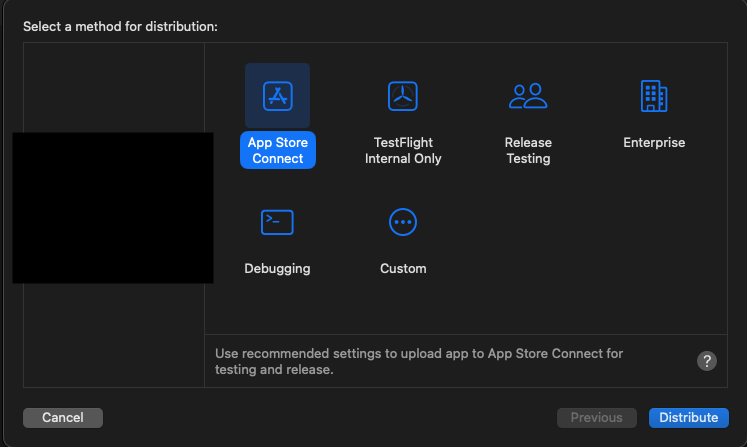This screenshot has height=447, width=747.
Task: Click the Cancel button
Action: [63, 417]
